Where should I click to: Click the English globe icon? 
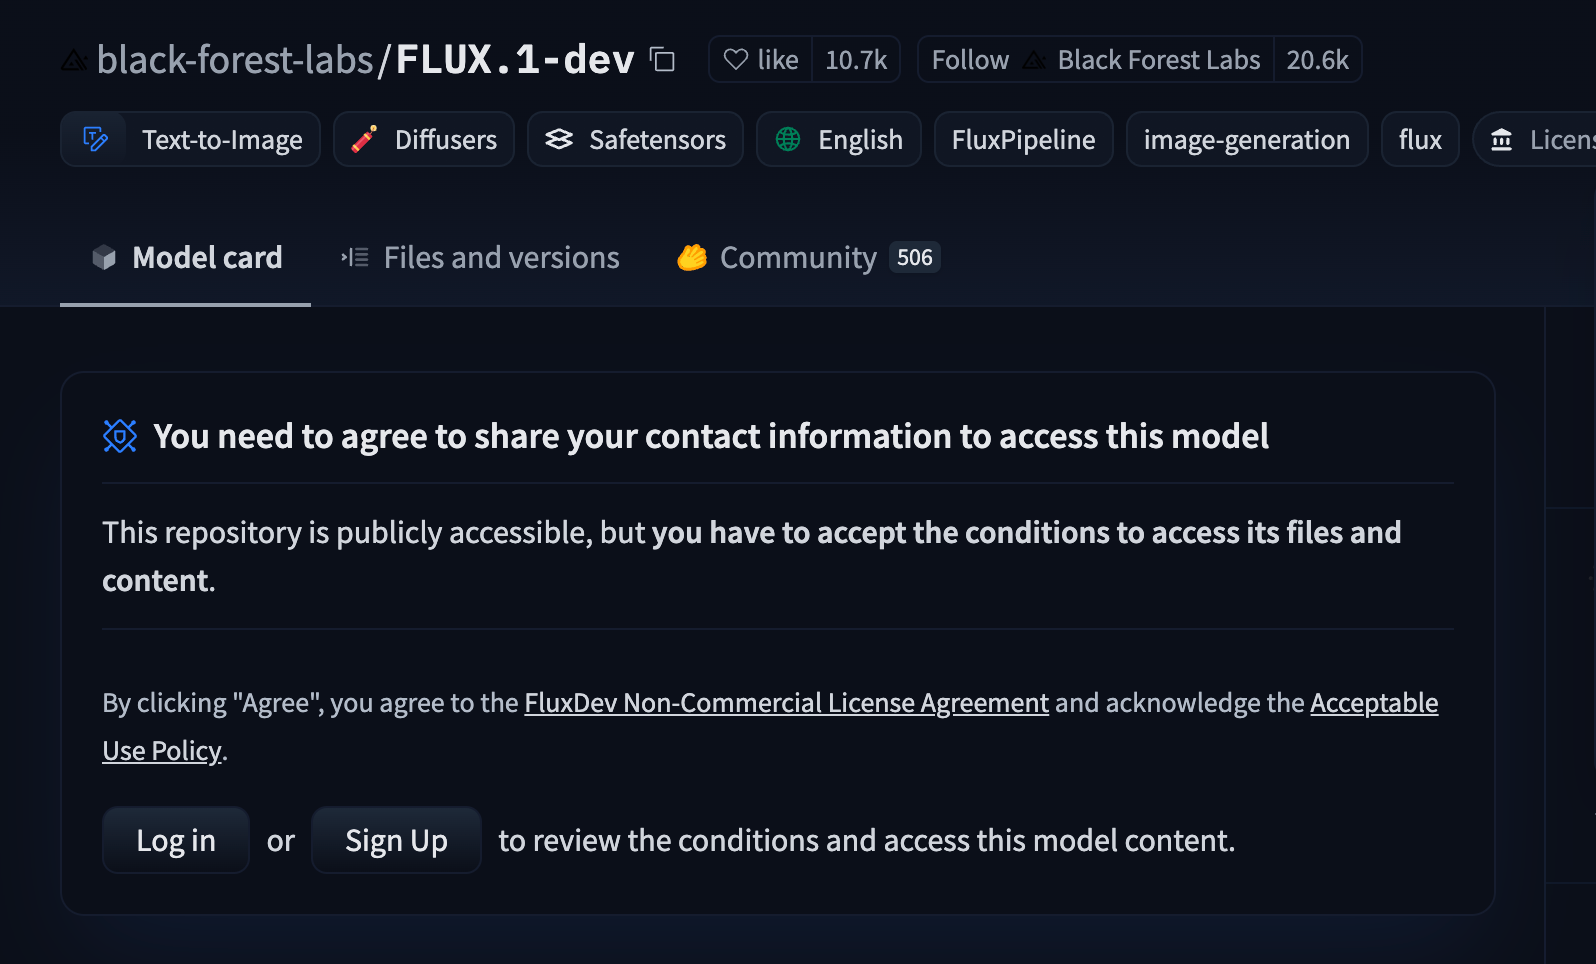[788, 139]
